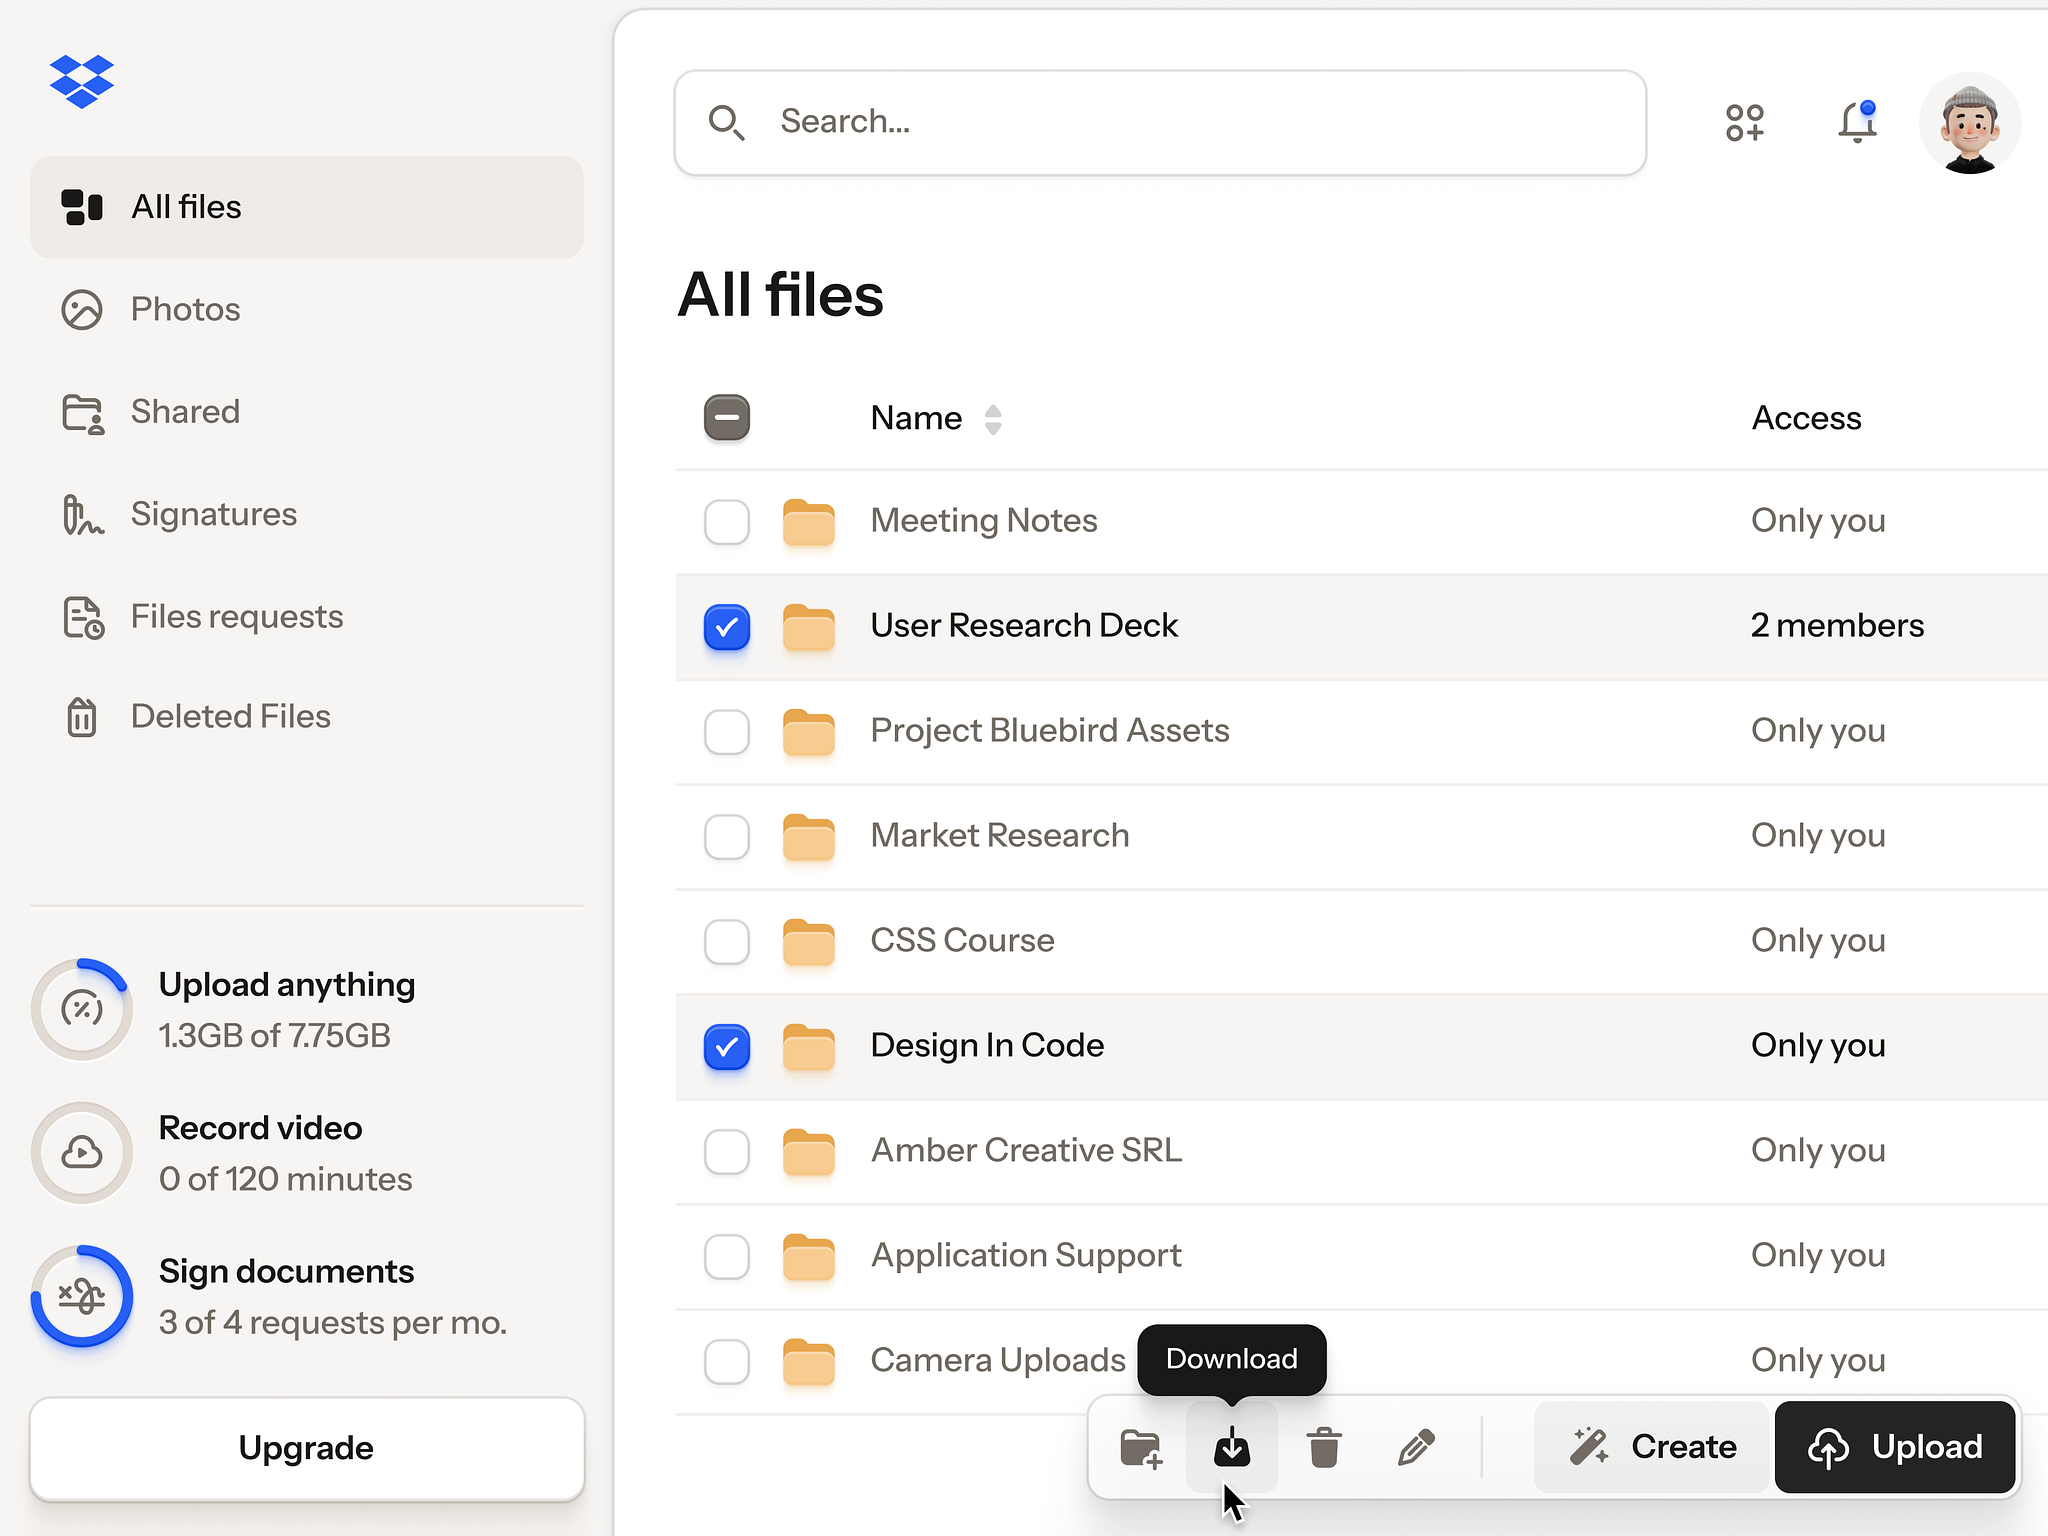Click the Download icon in the action bar

[1232, 1447]
